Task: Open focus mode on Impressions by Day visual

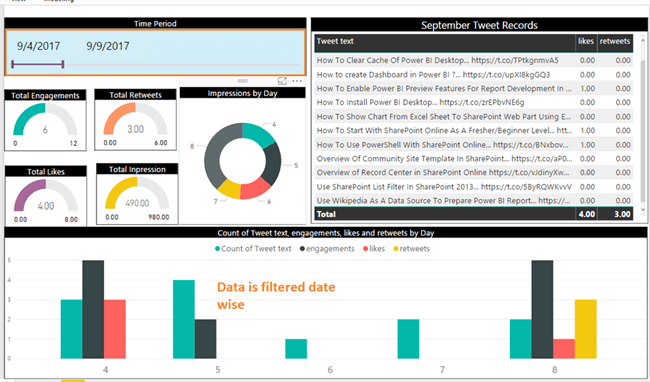Action: (x=282, y=81)
